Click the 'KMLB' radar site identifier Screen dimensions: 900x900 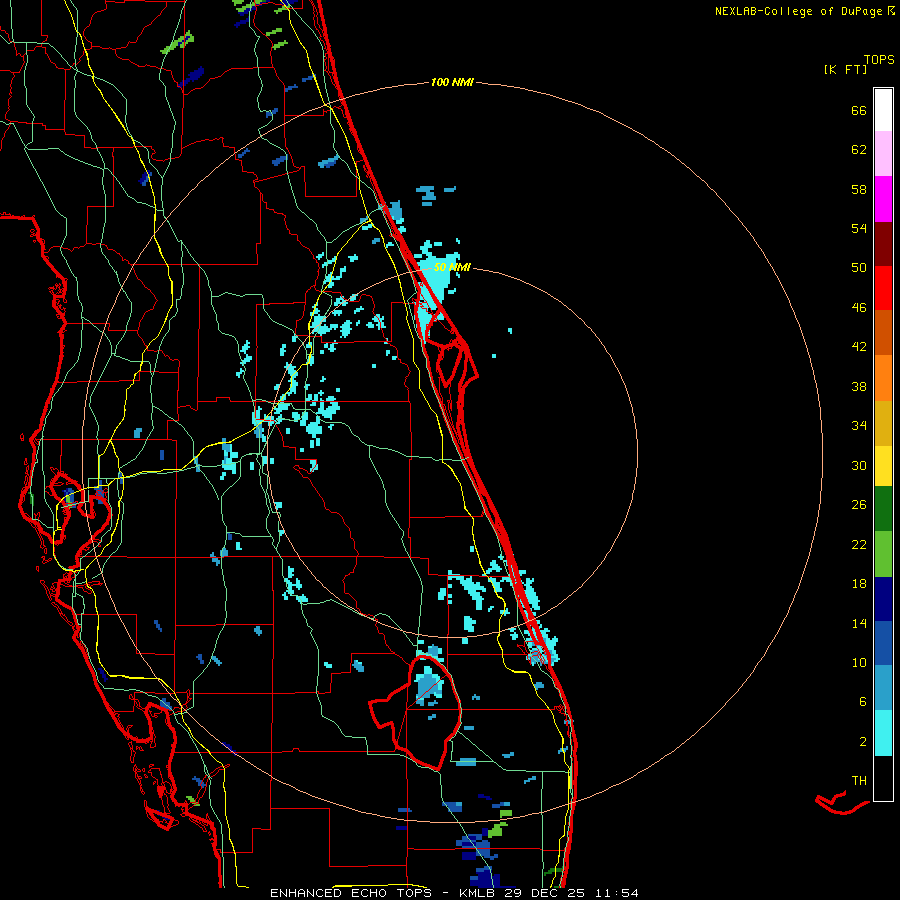[x=479, y=893]
